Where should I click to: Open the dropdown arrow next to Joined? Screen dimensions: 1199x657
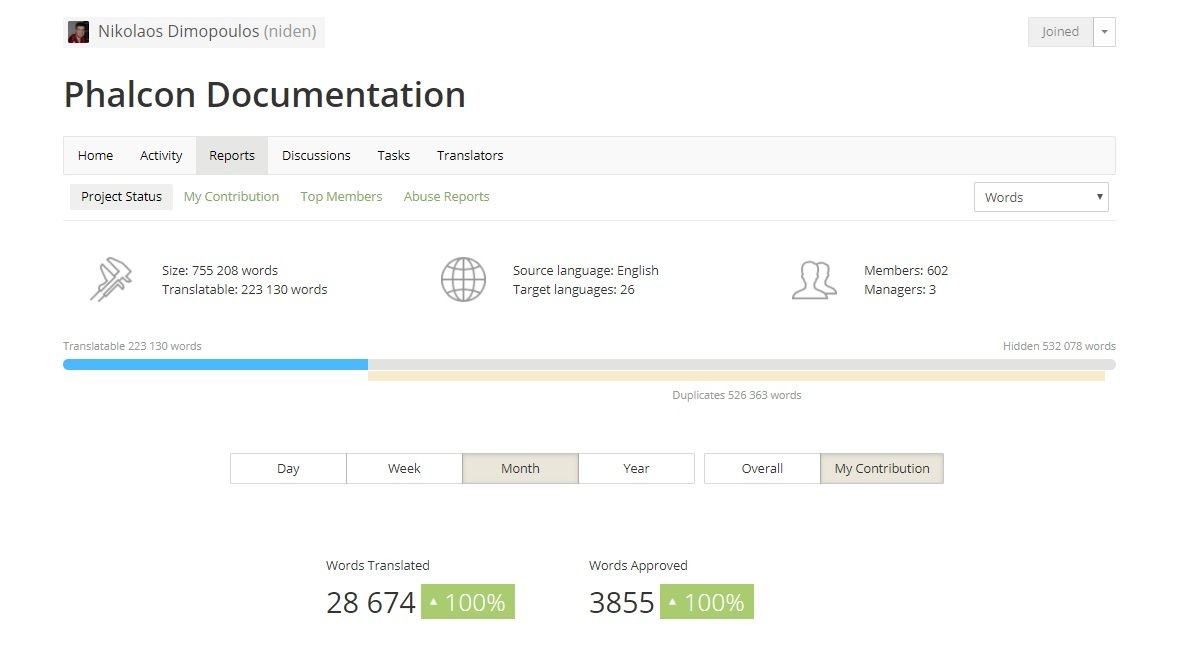[x=1104, y=32]
